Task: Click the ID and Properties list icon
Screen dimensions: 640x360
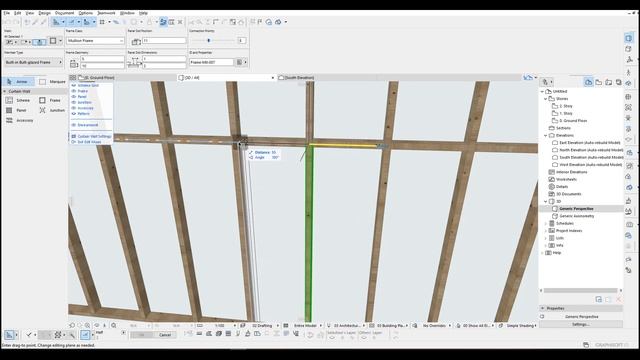Action: [240, 62]
